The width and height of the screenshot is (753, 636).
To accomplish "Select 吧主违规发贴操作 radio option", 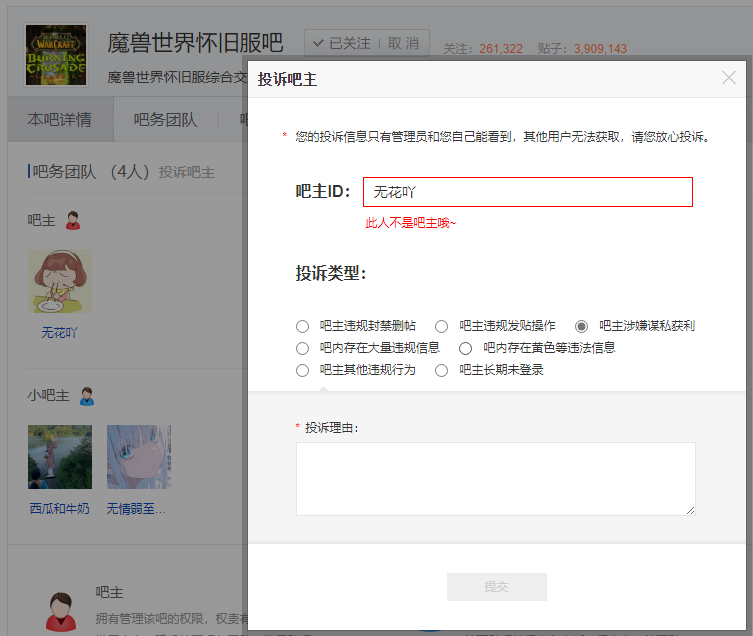I will click(x=441, y=326).
